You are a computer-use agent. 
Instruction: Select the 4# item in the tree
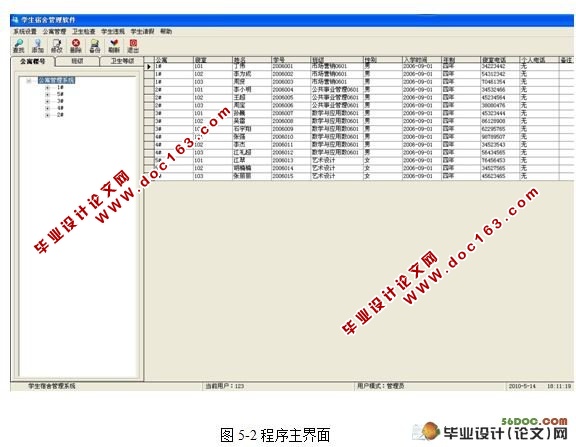60,108
